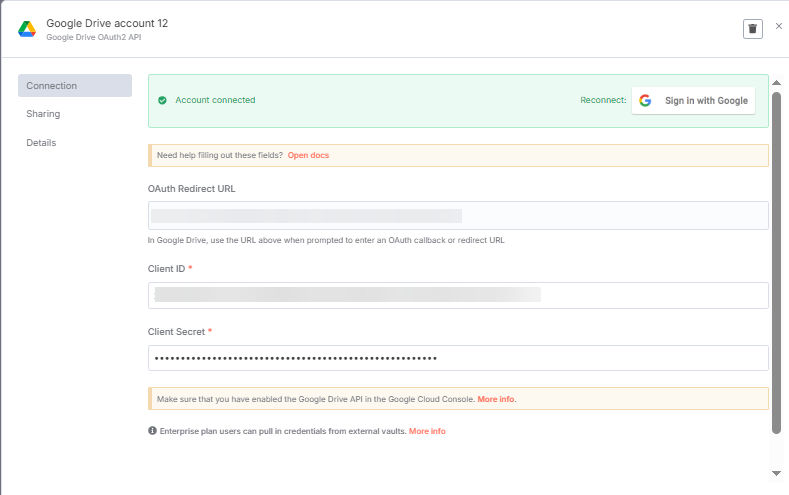
Task: Click the vertical scrollbar thumb
Action: click(776, 262)
